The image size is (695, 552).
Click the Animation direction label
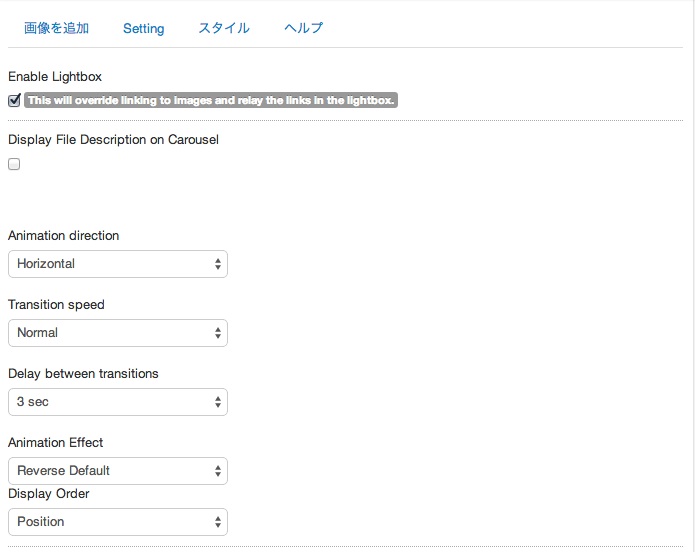pos(63,235)
